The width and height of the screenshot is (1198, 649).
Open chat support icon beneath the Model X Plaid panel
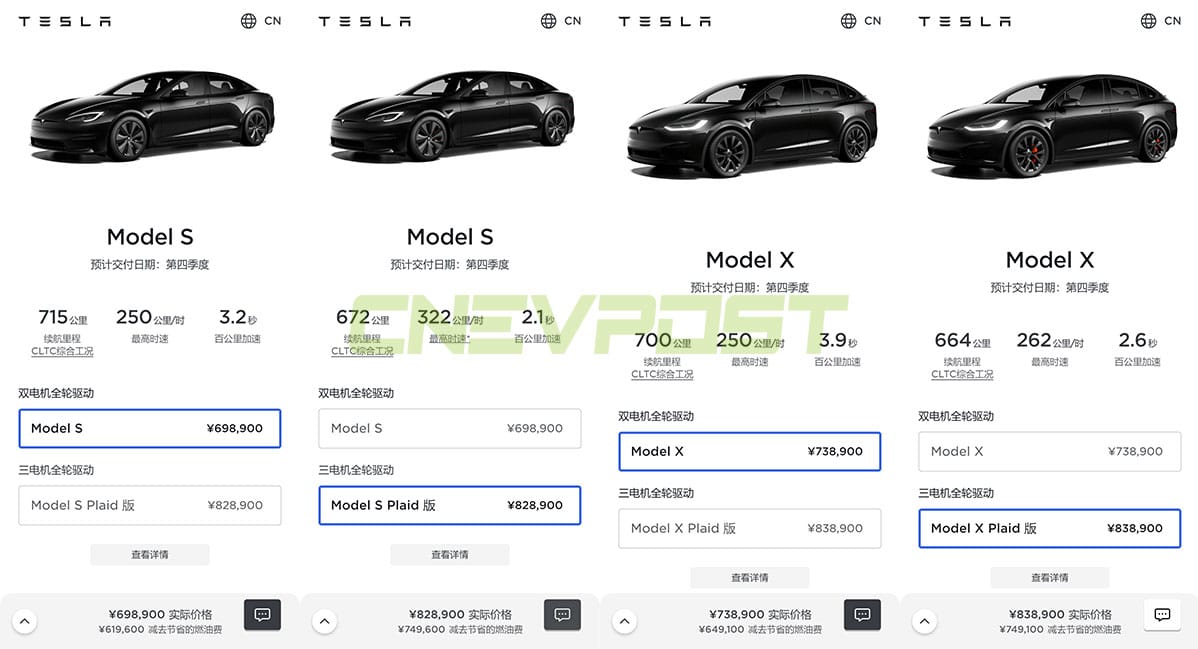[1161, 614]
